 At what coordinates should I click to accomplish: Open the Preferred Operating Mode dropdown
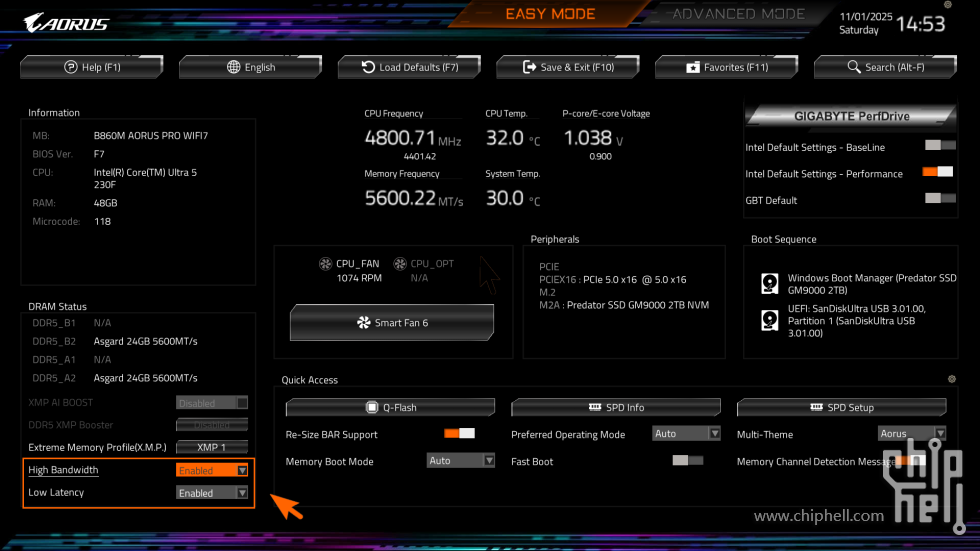[x=686, y=434]
